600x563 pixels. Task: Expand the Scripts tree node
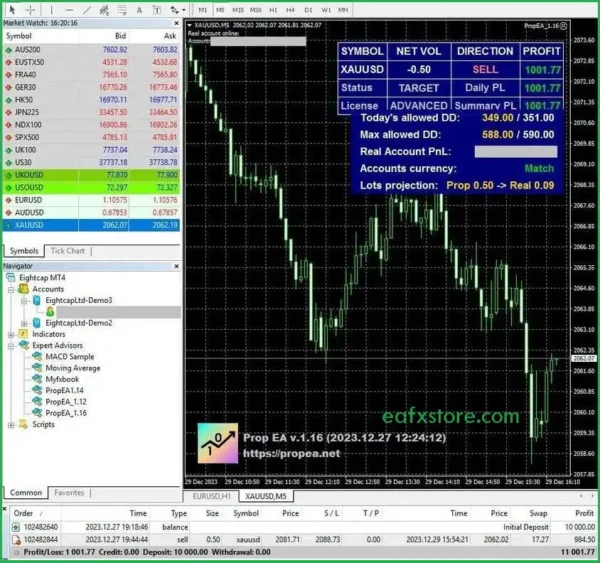coord(11,424)
